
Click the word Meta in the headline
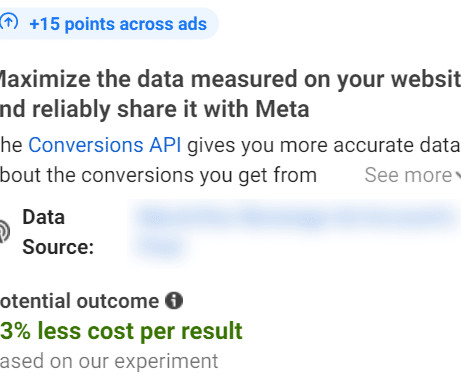tap(282, 109)
